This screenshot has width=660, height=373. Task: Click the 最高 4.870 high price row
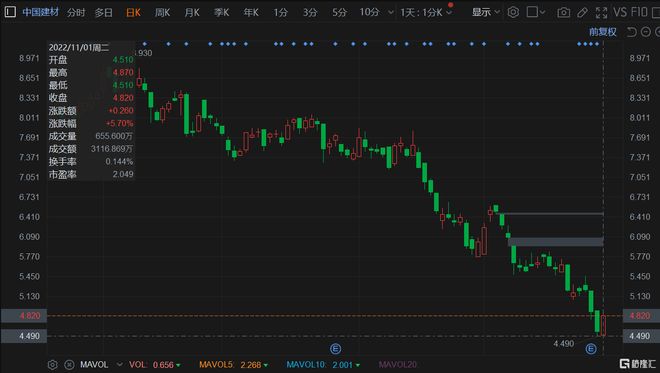91,72
